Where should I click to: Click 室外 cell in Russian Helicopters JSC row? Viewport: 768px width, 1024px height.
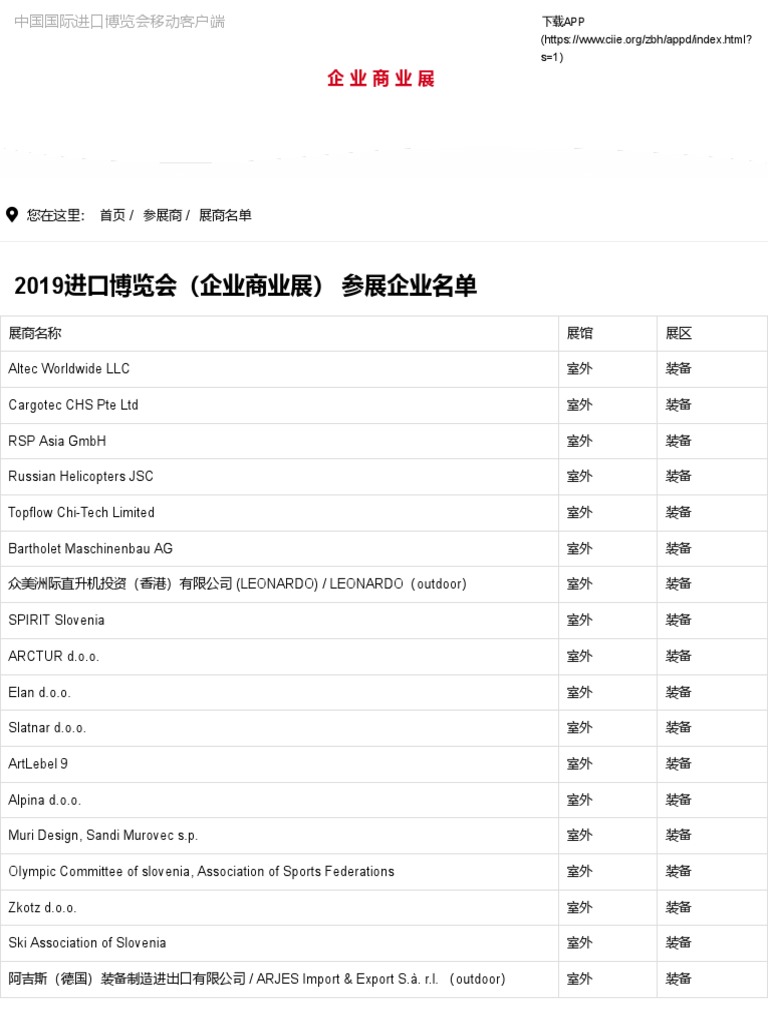(x=579, y=476)
